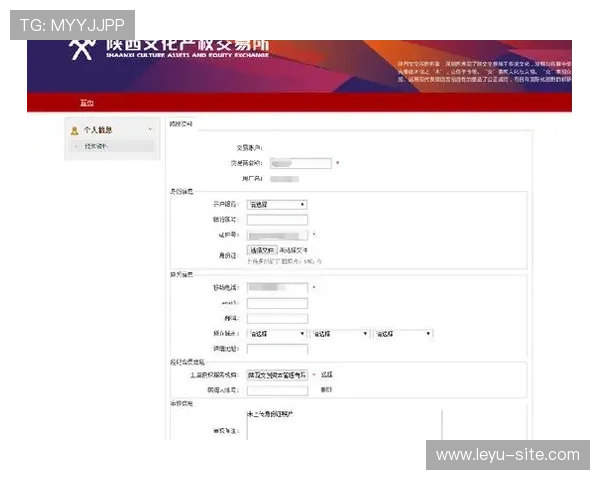Click the 删除 link beside the broker field

[326, 390]
